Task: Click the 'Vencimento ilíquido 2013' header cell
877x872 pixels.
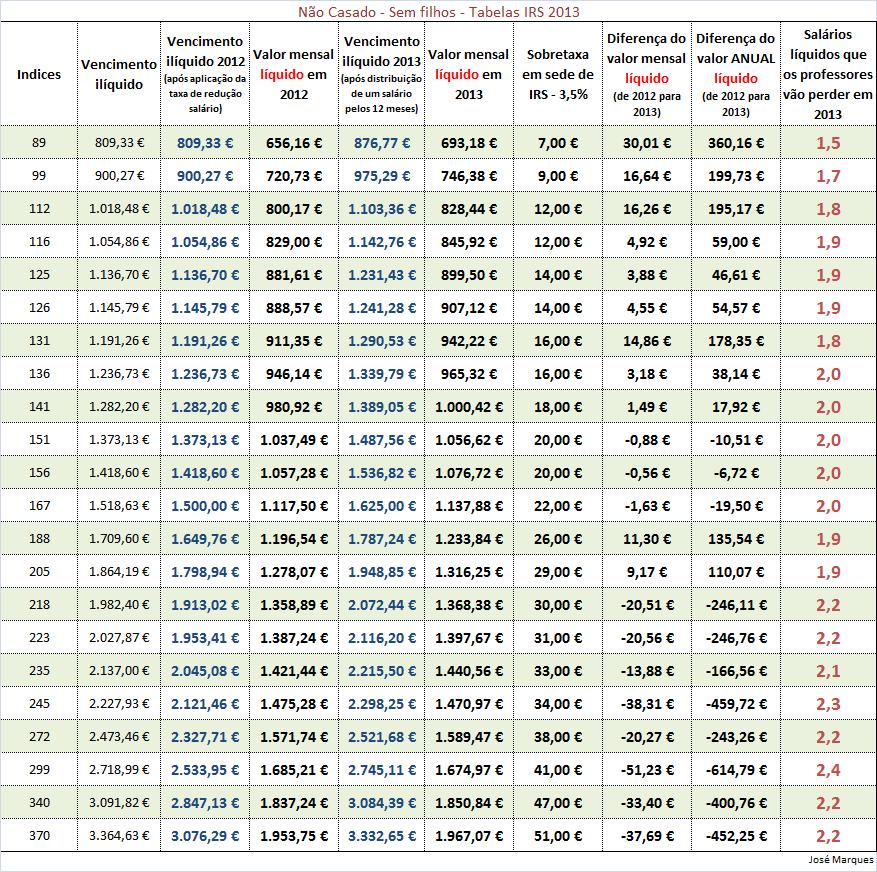Action: (x=381, y=74)
